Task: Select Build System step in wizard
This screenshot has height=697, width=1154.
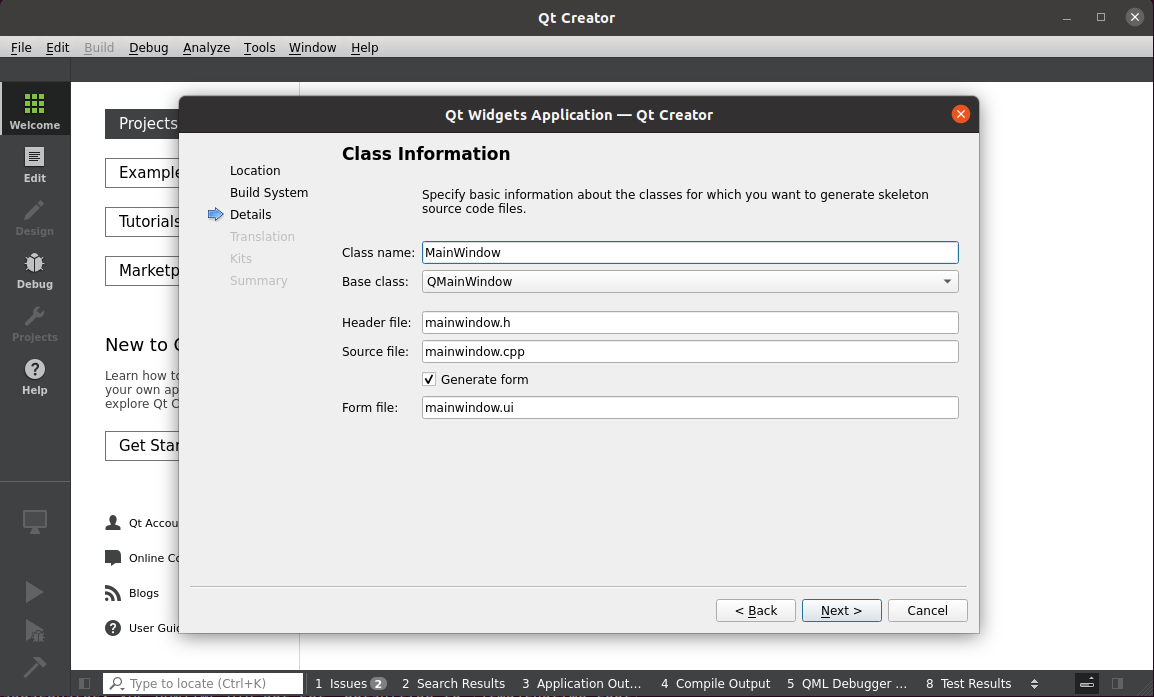Action: pos(269,192)
